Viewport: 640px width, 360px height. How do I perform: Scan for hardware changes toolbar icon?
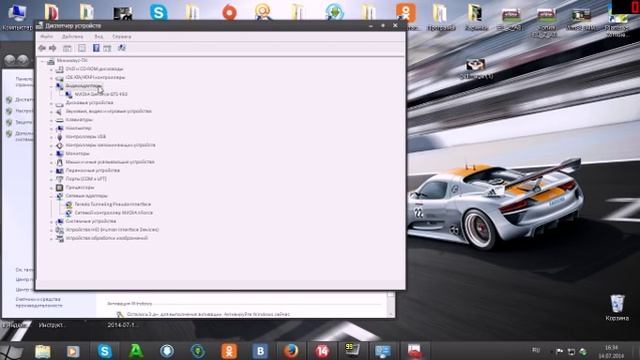(x=122, y=48)
